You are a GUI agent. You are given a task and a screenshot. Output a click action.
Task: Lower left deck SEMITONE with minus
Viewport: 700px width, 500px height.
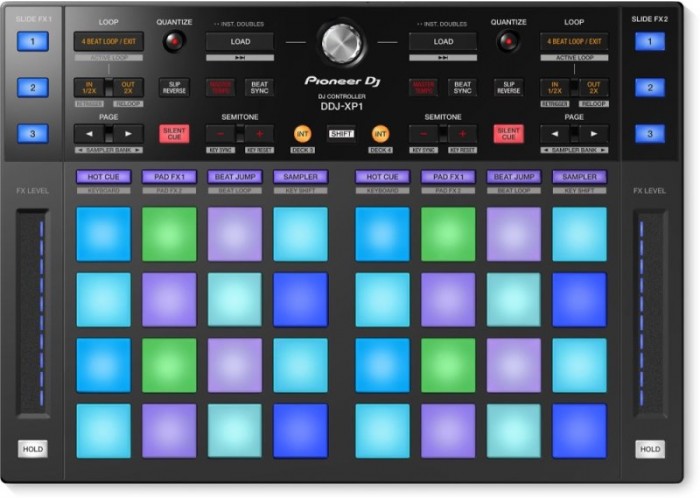click(221, 133)
